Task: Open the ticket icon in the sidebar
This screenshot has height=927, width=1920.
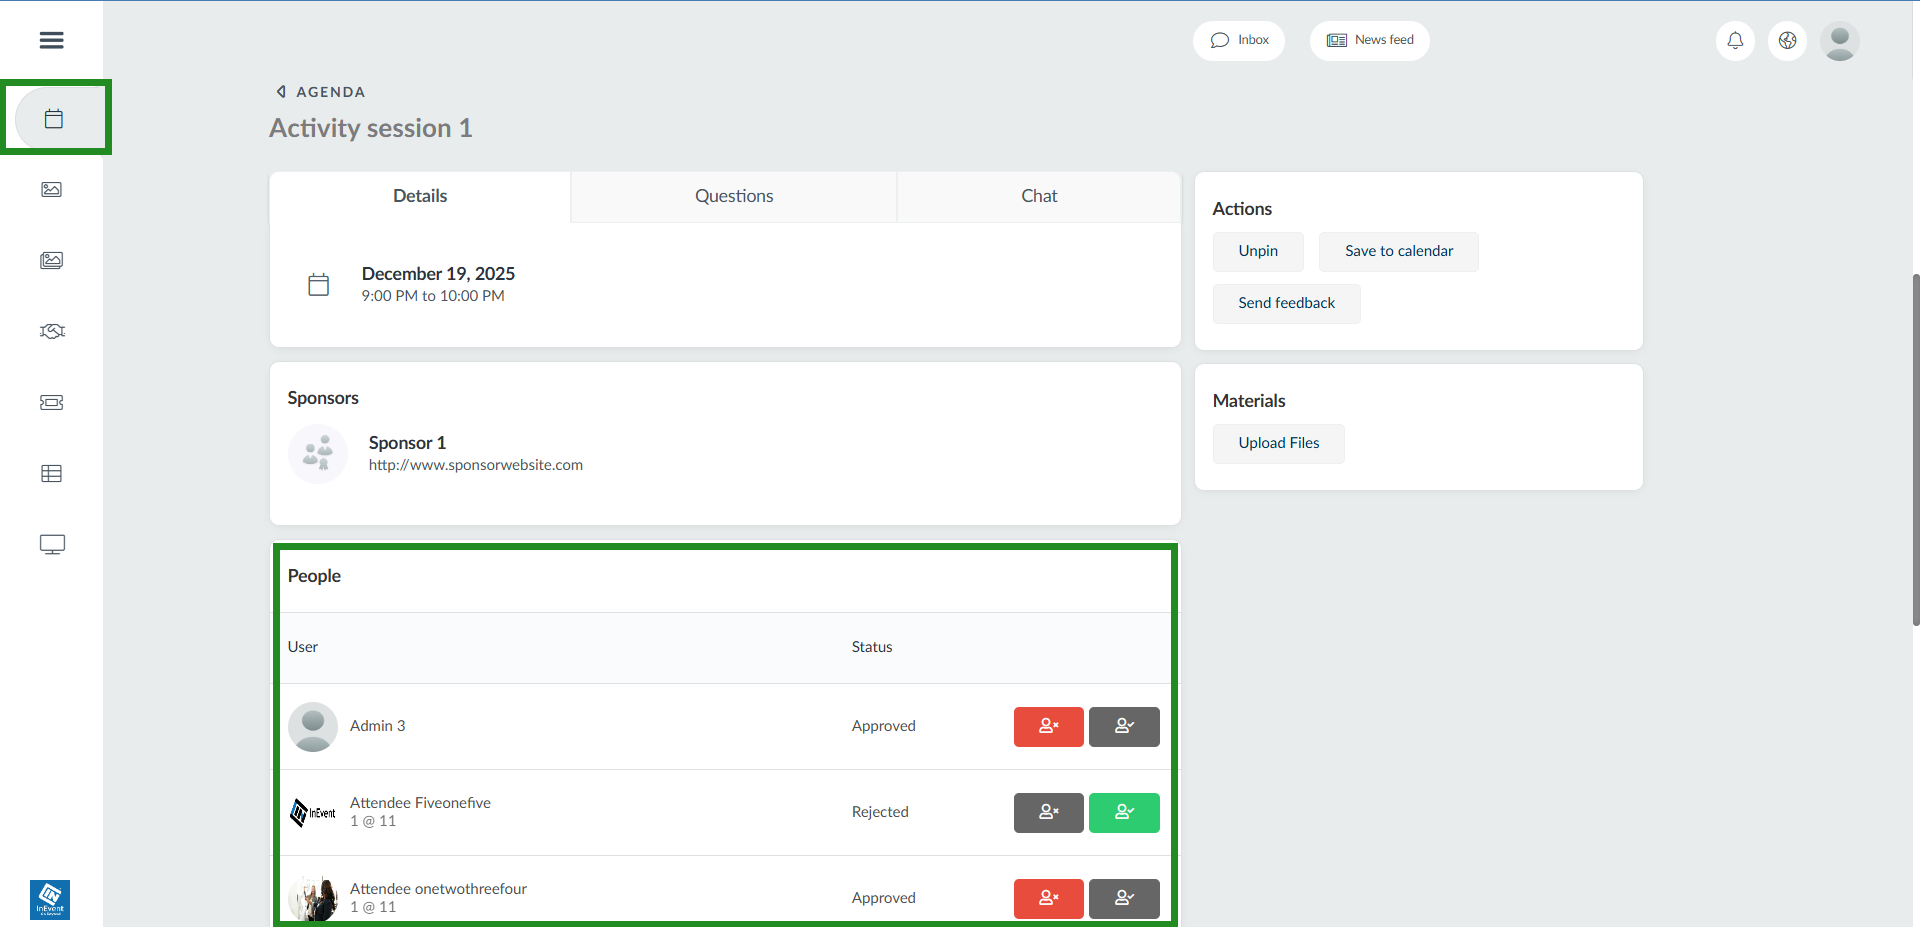Action: coord(51,402)
